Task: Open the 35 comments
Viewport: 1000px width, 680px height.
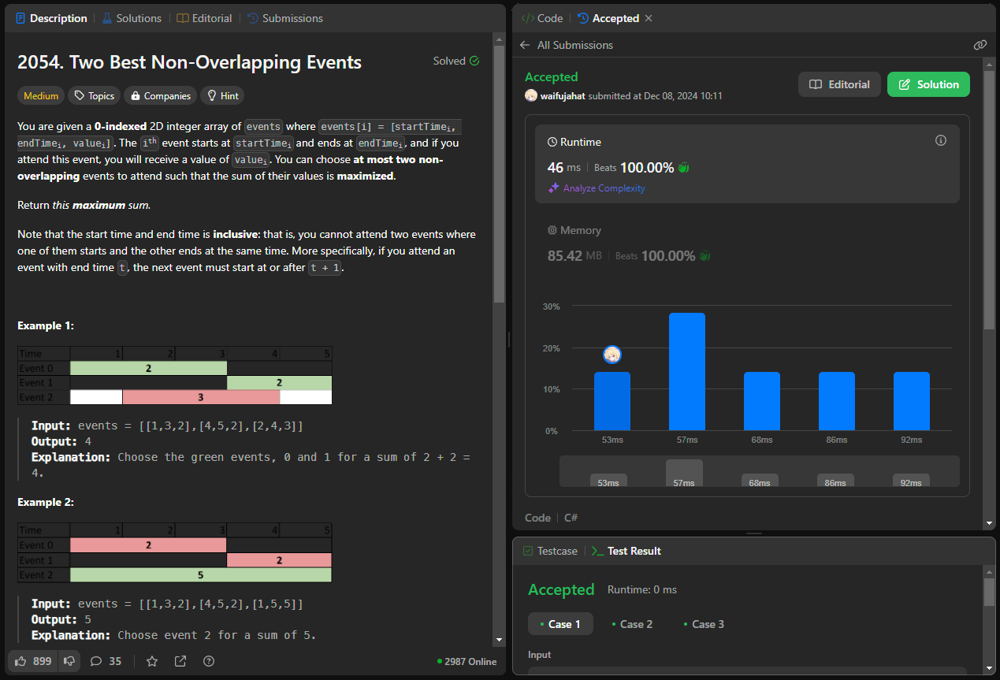Action: pyautogui.click(x=106, y=662)
